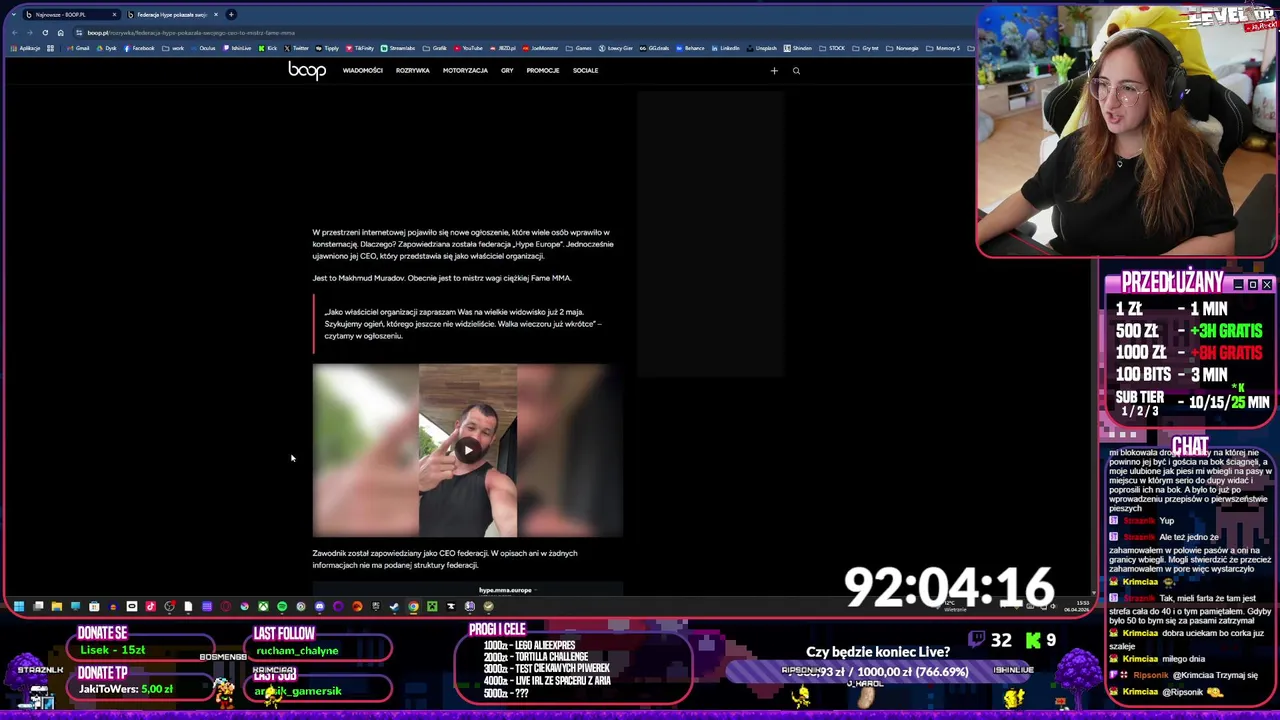This screenshot has height=720, width=1280.
Task: Open WIADOMOŚCI menu on boop
Action: pyautogui.click(x=362, y=70)
